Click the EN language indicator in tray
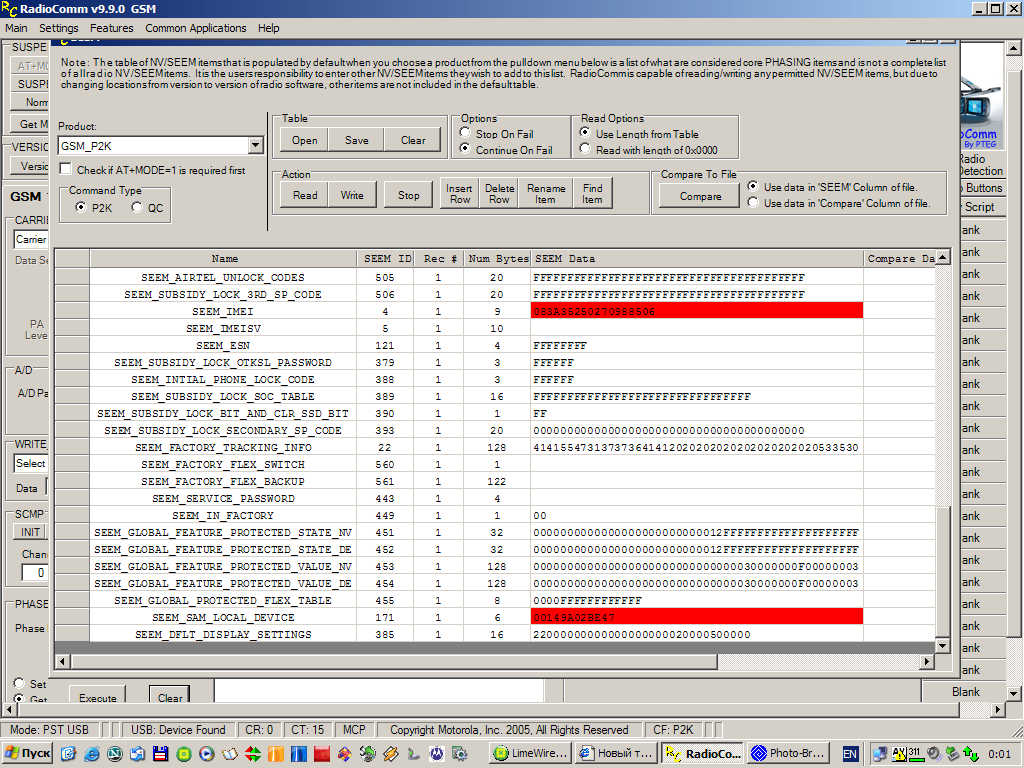Viewport: 1024px width, 768px height. click(850, 754)
